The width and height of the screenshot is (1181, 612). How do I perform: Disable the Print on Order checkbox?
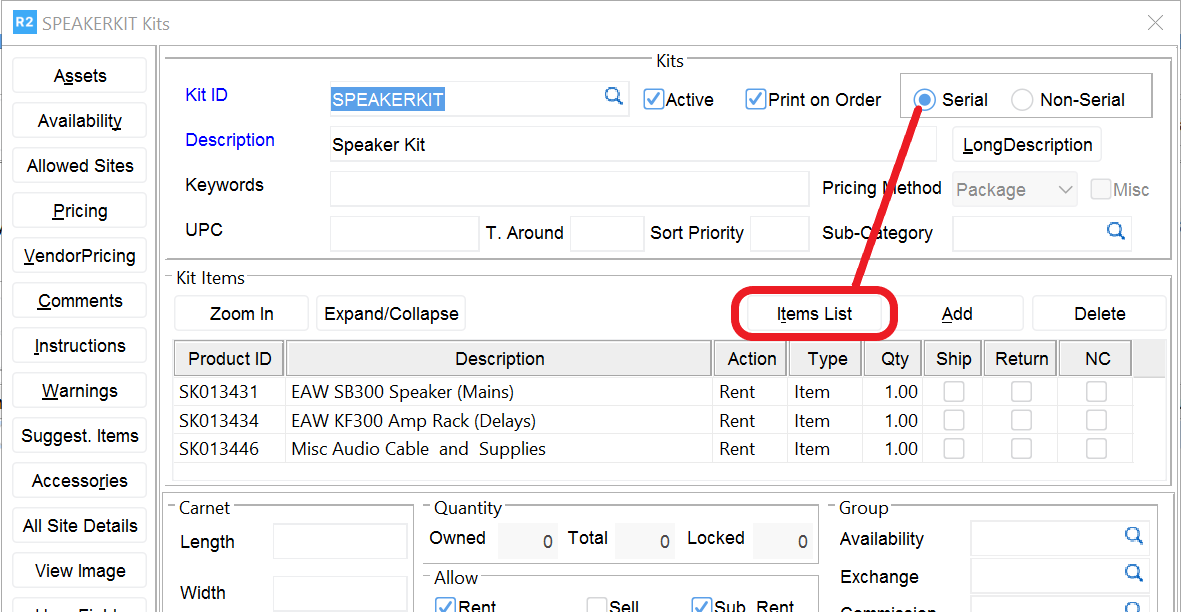pos(755,99)
